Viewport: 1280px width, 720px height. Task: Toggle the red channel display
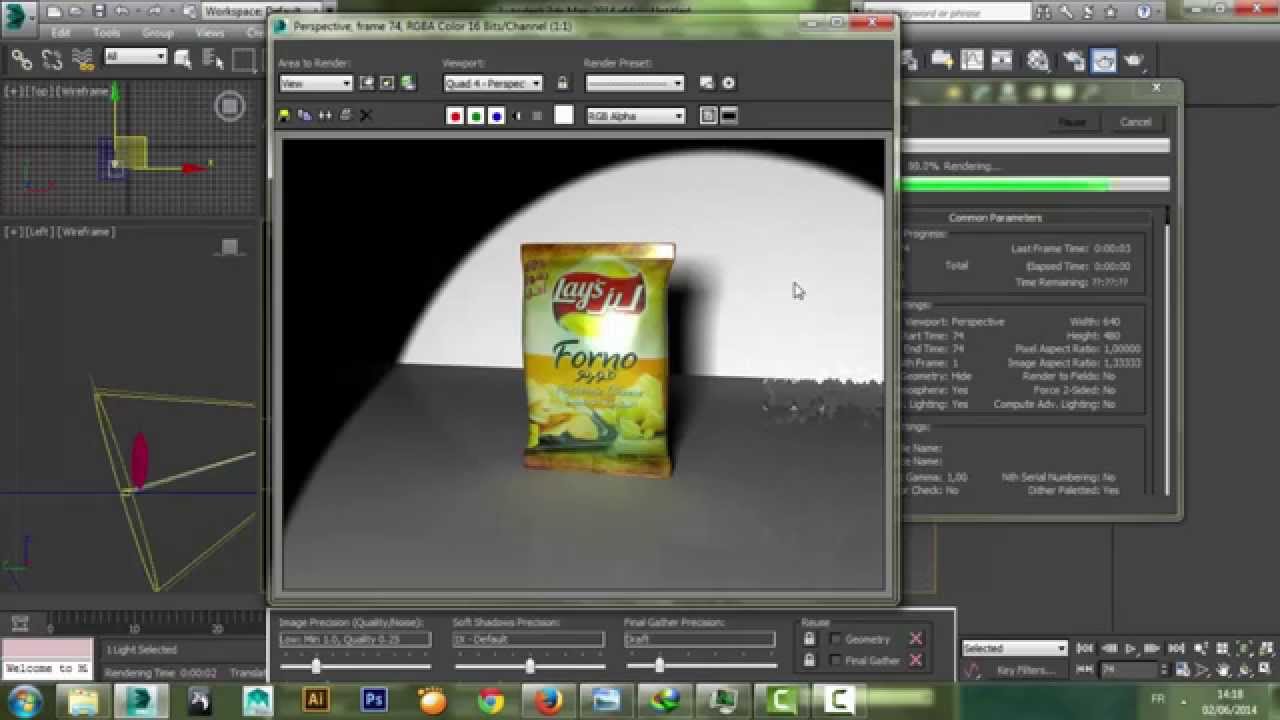(x=455, y=116)
